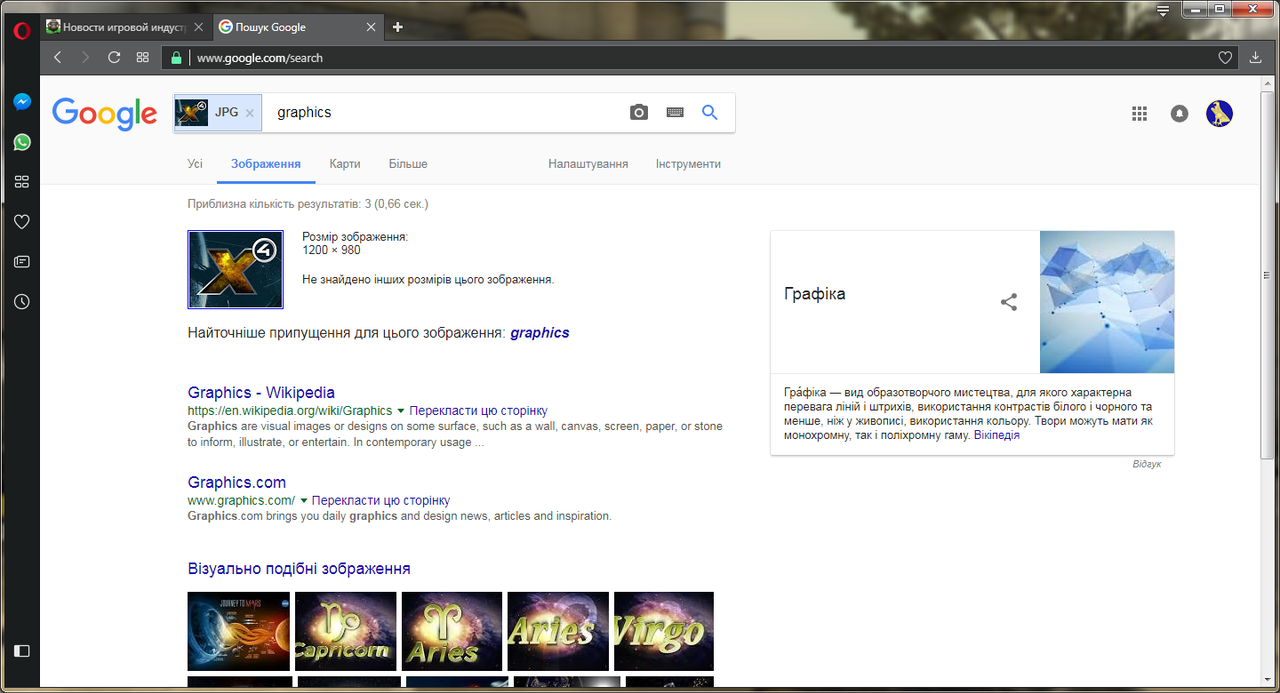
Task: Open the tabs menu icon above window controls
Action: click(x=1163, y=11)
